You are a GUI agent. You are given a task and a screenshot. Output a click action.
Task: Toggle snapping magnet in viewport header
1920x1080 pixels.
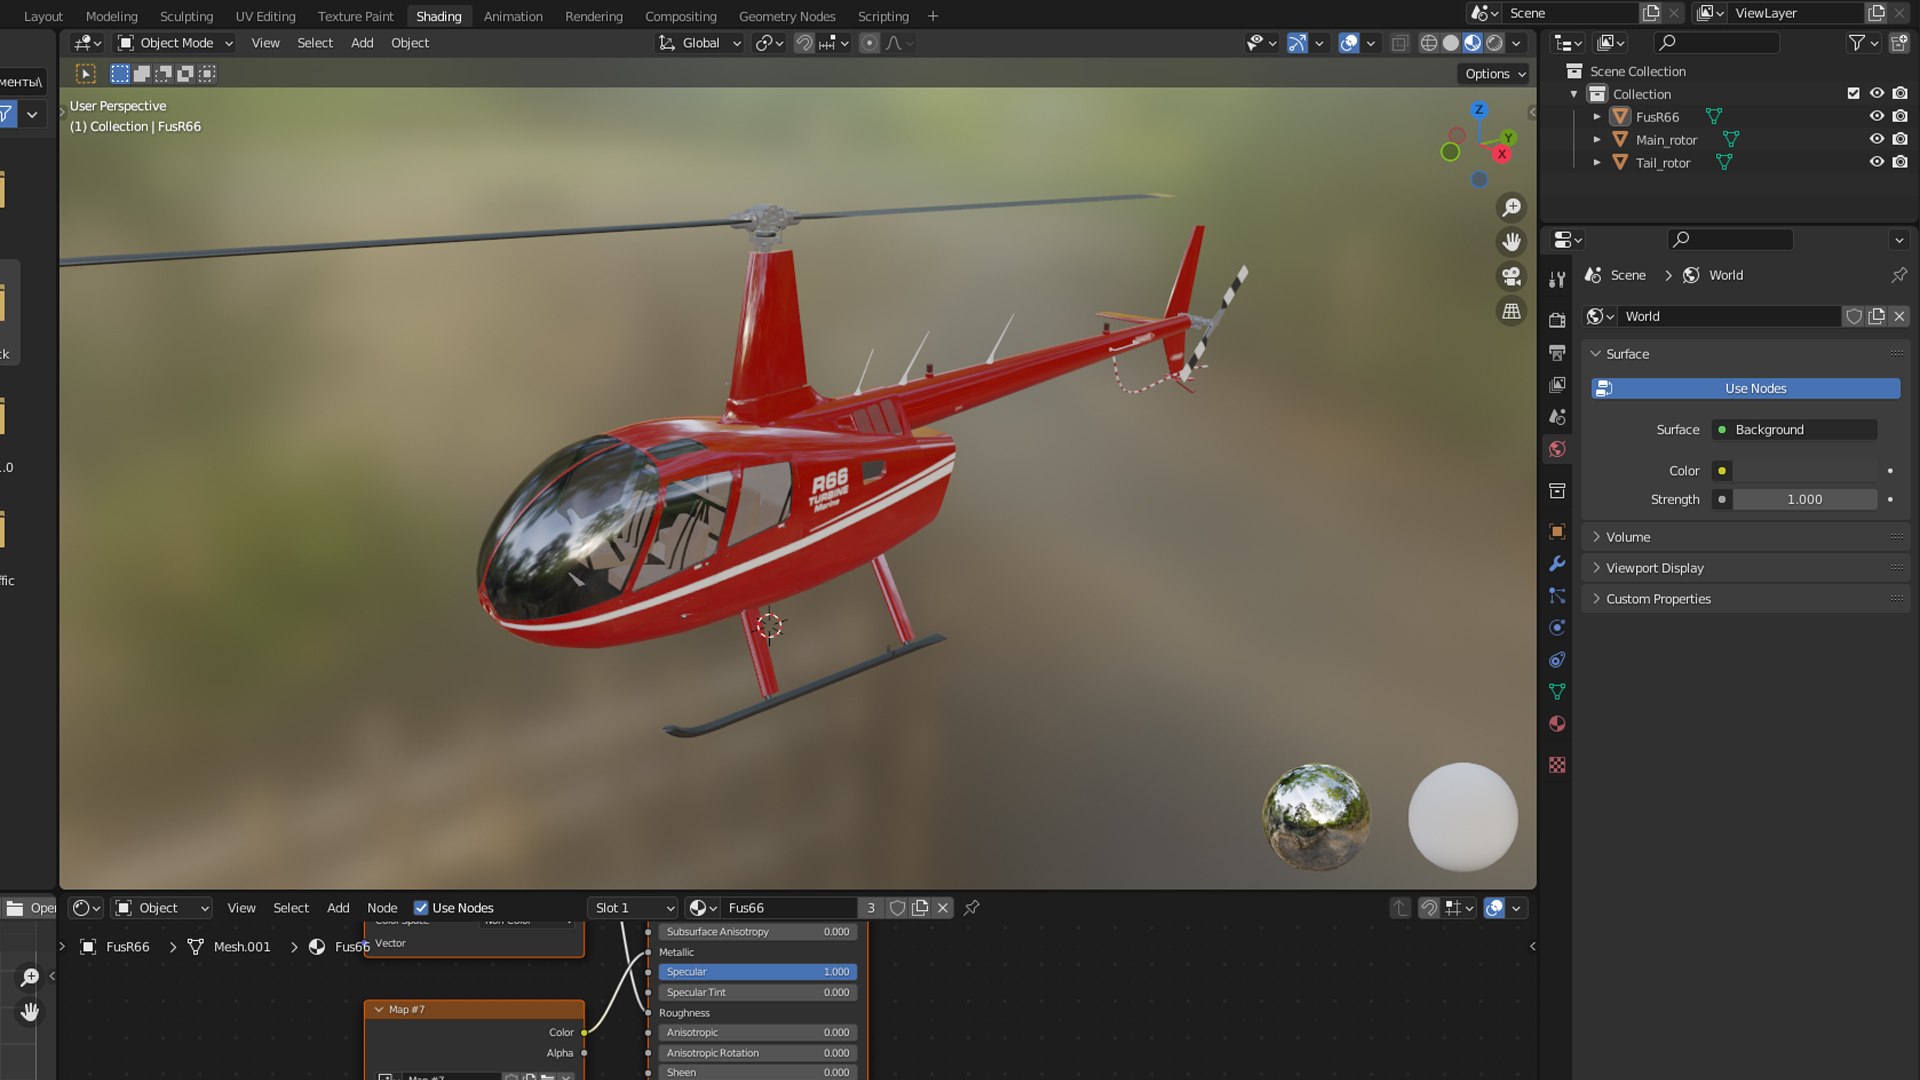803,43
